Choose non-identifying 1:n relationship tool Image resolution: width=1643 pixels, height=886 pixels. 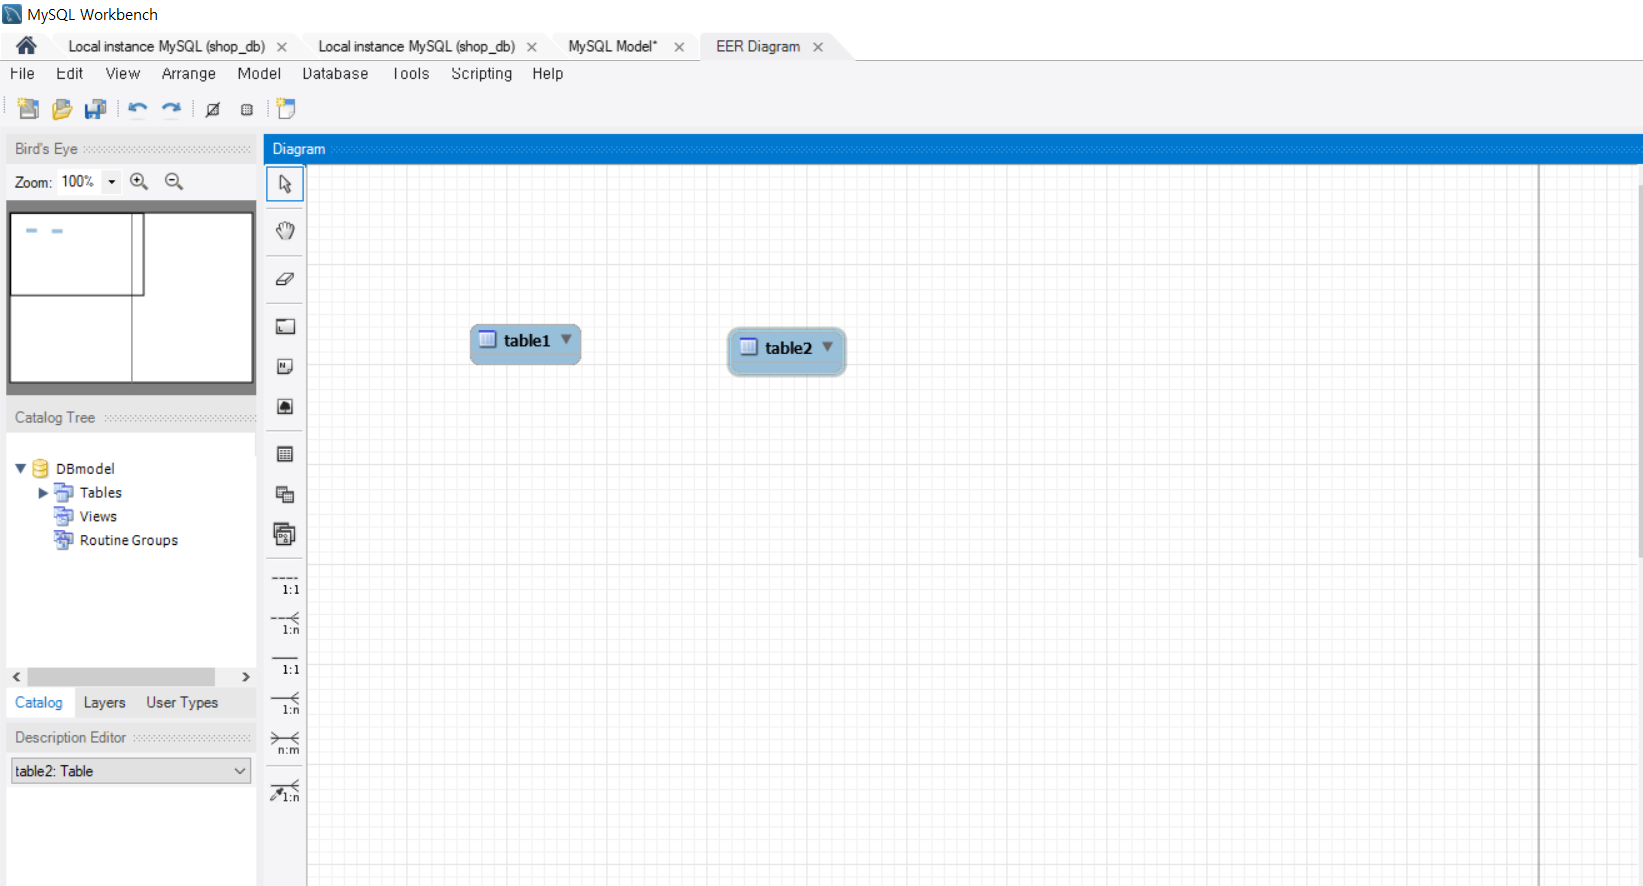tap(285, 624)
